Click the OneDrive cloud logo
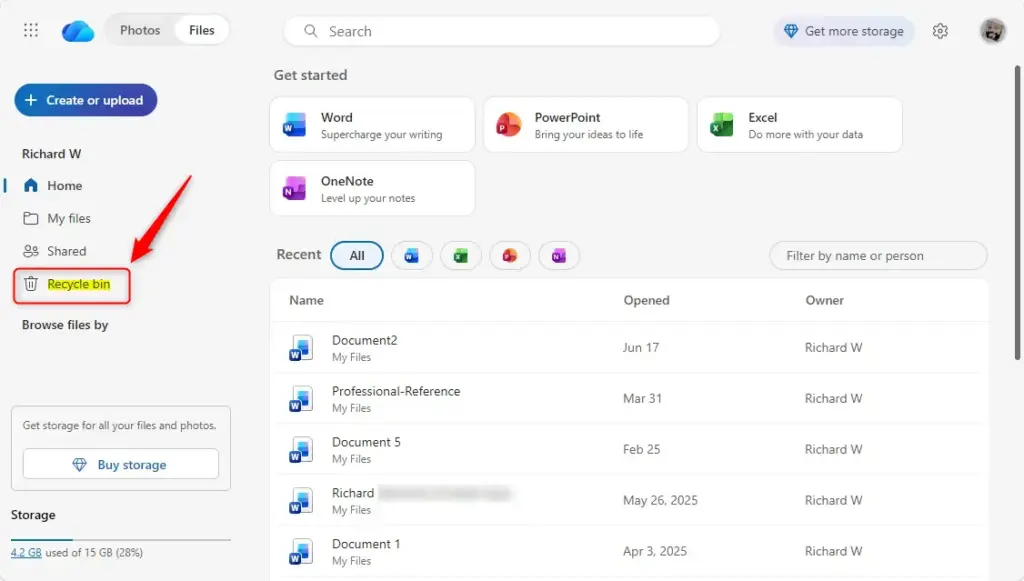 [78, 31]
